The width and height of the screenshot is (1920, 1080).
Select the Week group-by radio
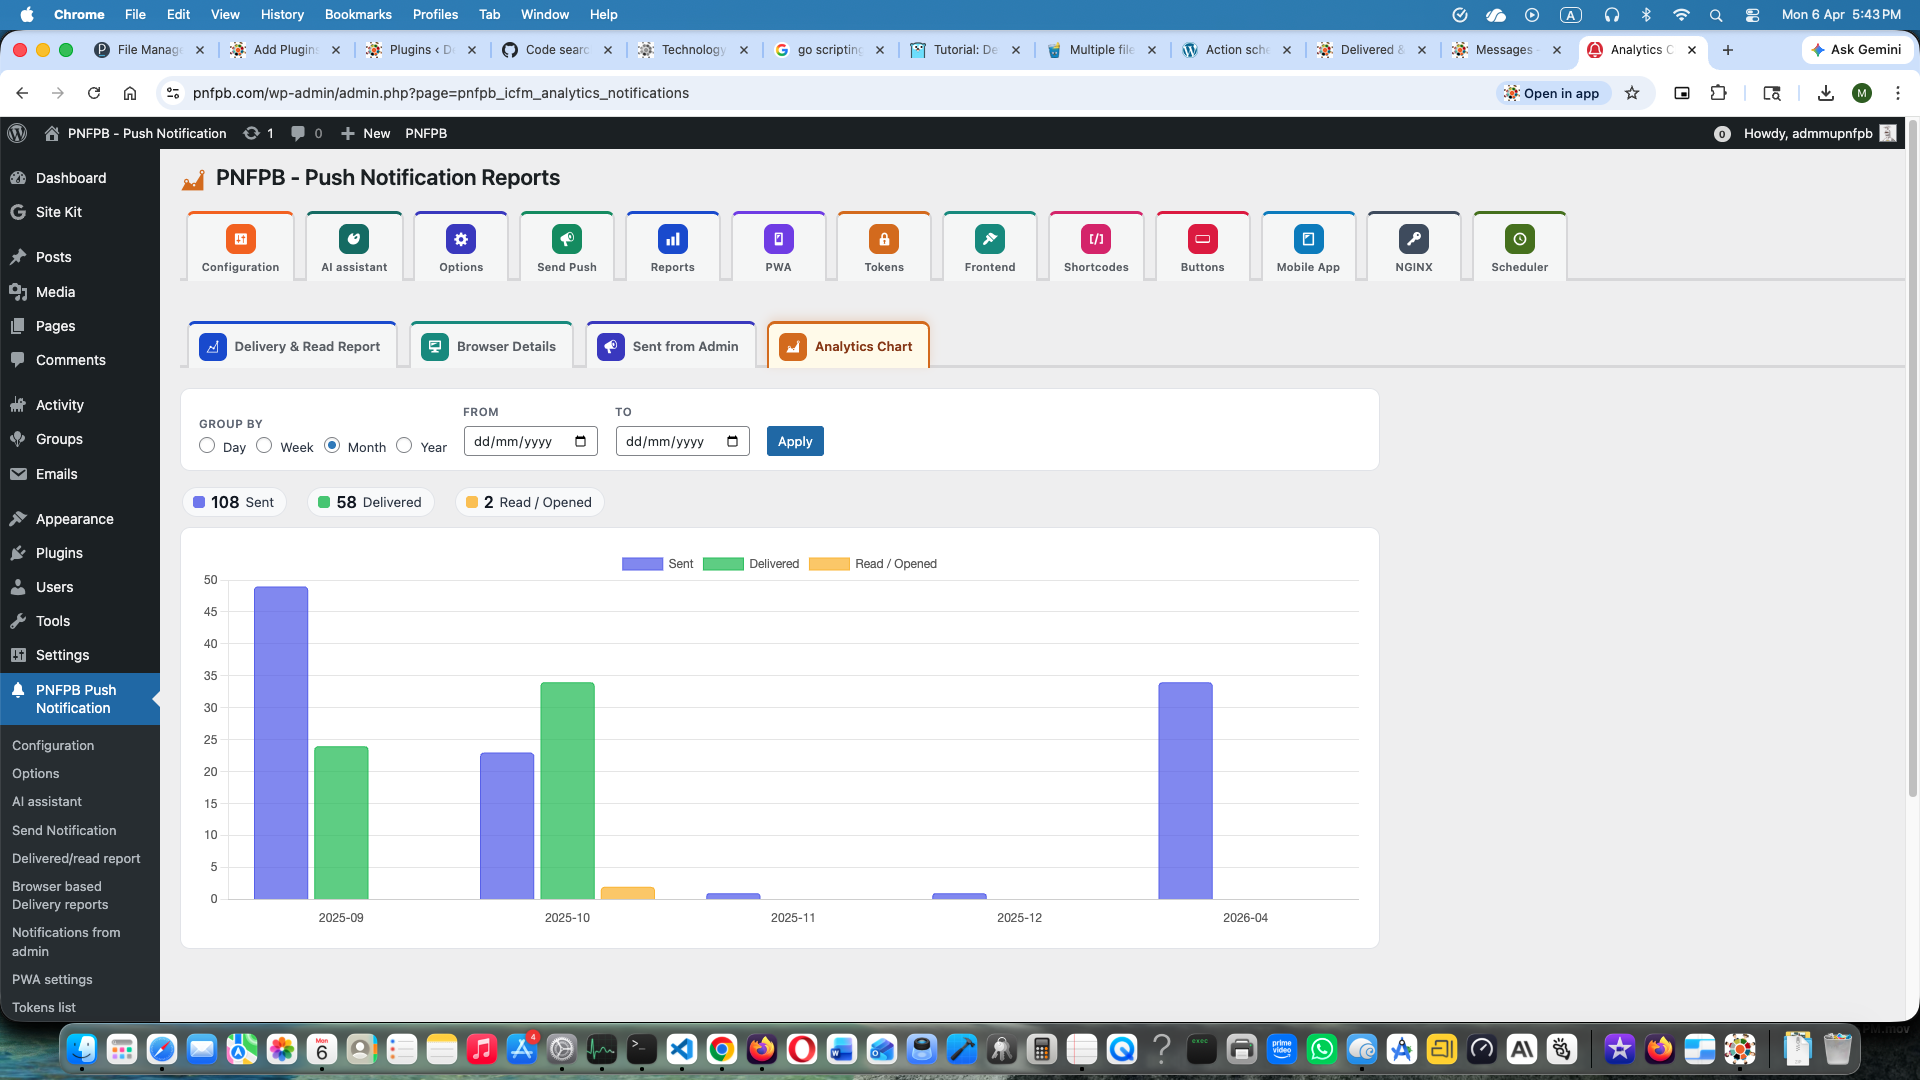tap(264, 446)
